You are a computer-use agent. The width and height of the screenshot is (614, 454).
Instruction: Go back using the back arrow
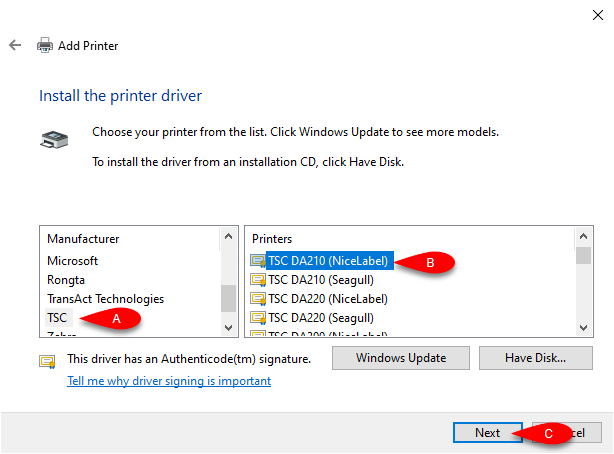pyautogui.click(x=15, y=45)
